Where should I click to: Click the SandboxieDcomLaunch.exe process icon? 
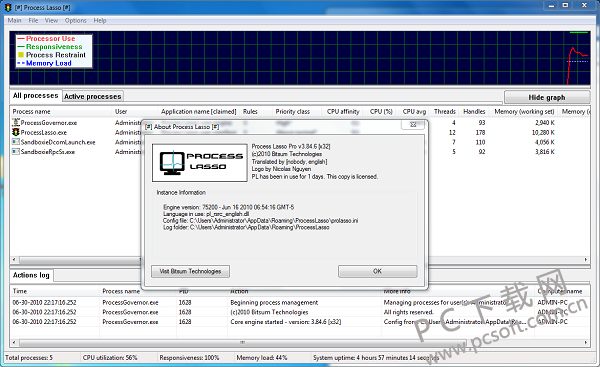[16, 142]
